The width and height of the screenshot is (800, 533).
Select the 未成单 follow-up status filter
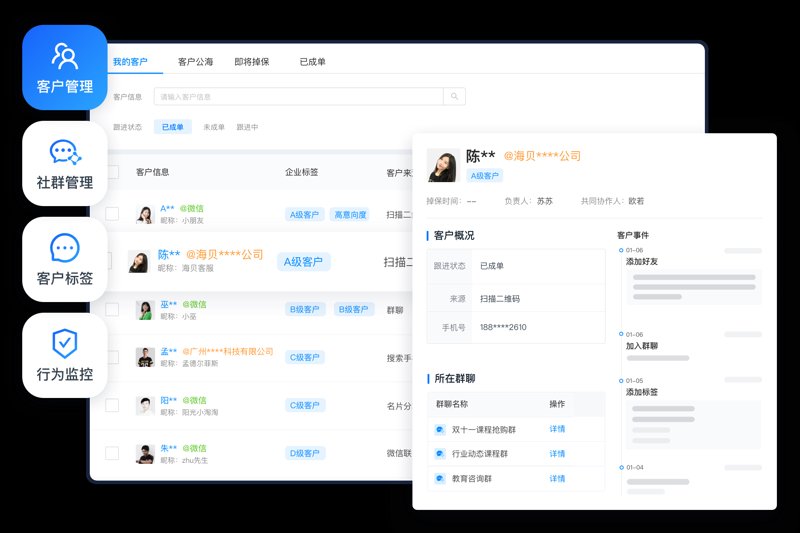(x=214, y=127)
